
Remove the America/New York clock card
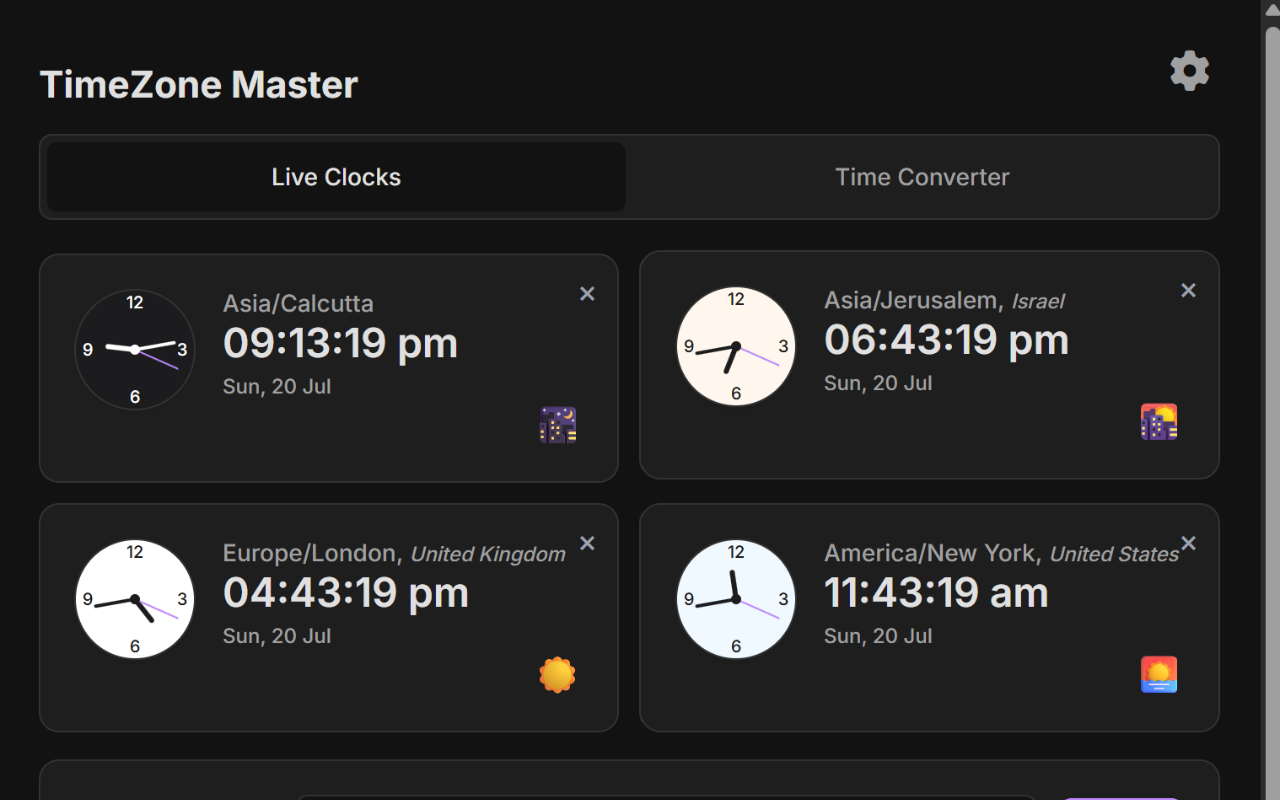pyautogui.click(x=1188, y=543)
